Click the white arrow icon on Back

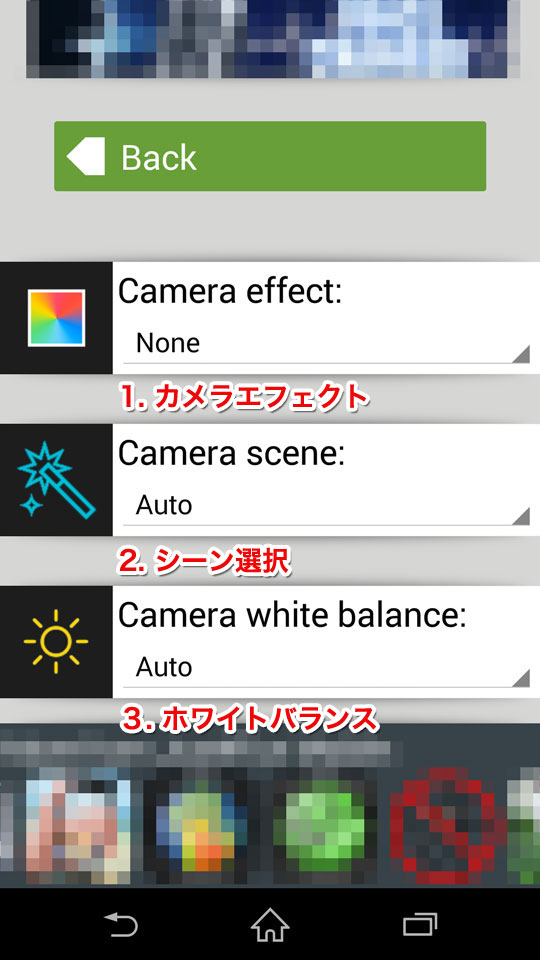point(86,156)
